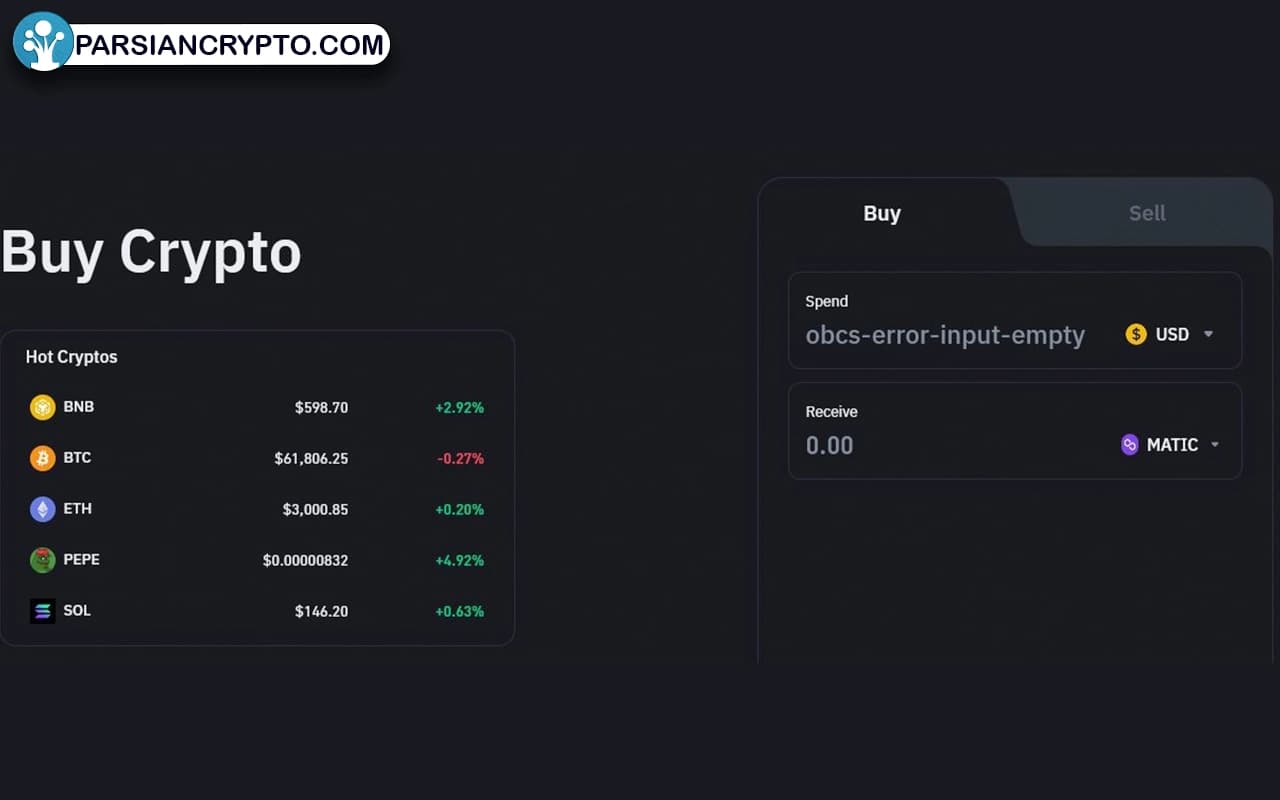This screenshot has width=1280, height=800.
Task: Expand the USD currency dropdown arrow
Action: 1208,334
